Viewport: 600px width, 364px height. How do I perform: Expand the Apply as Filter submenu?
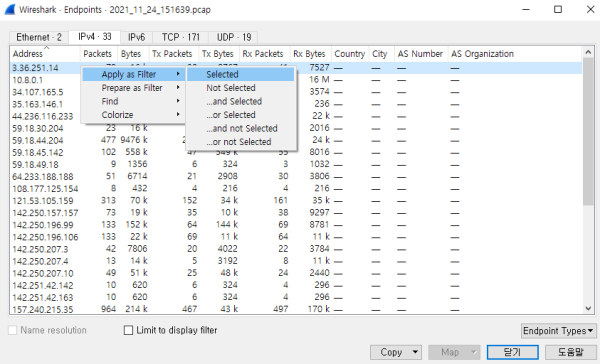pos(133,74)
